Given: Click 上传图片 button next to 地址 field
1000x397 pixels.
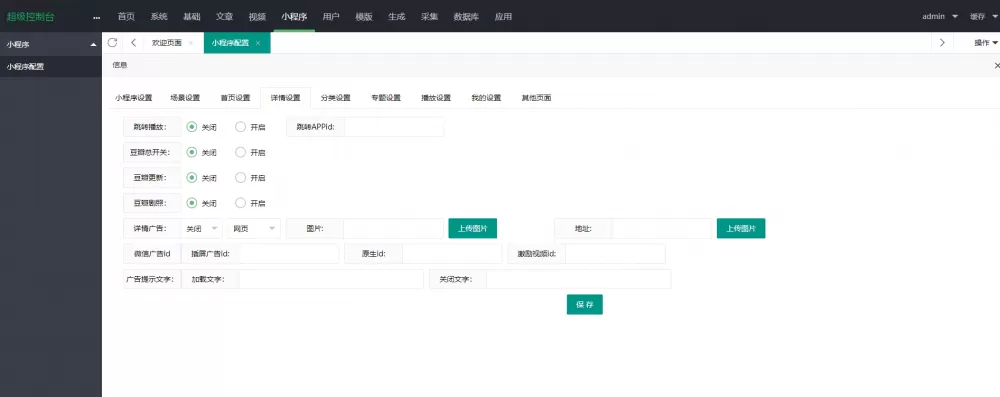Looking at the screenshot, I should pos(741,228).
